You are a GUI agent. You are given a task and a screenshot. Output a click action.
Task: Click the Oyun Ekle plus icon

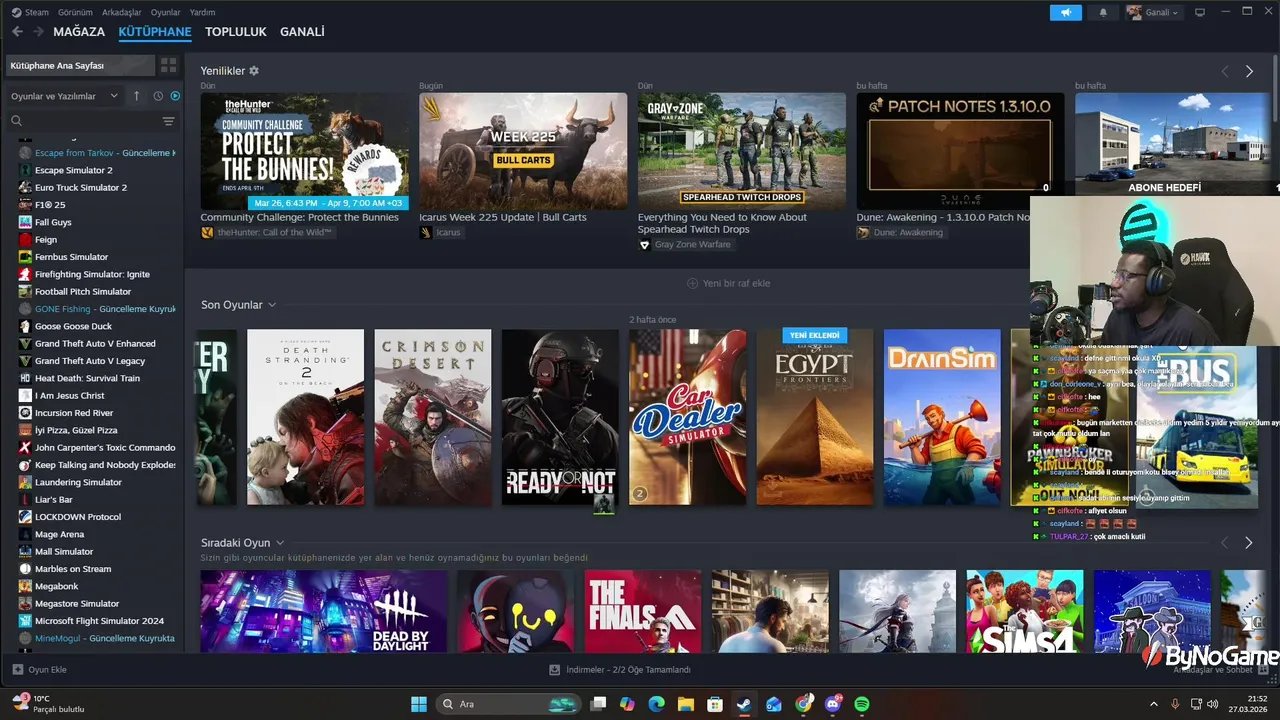pyautogui.click(x=17, y=670)
